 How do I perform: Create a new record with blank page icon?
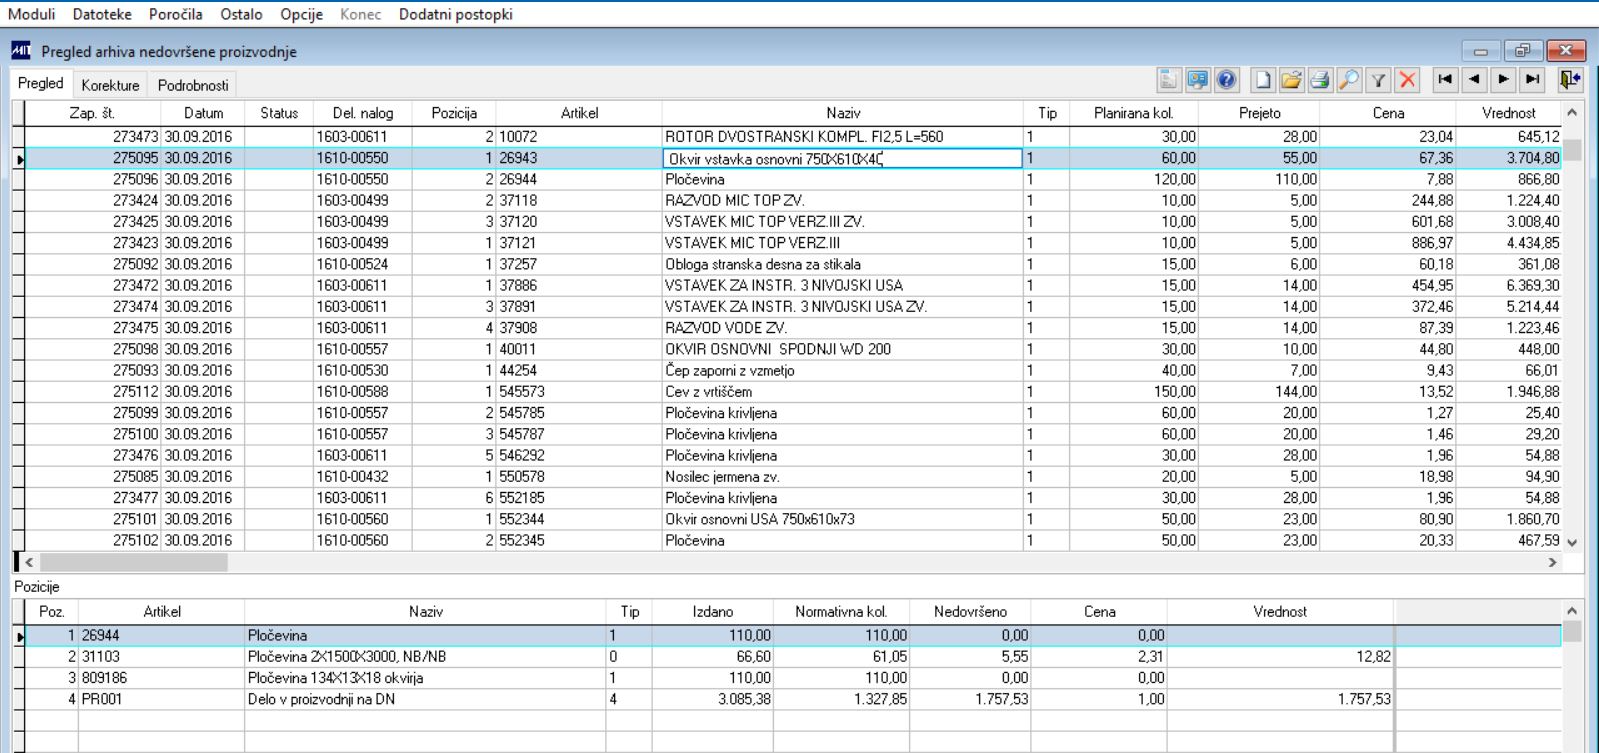(1263, 80)
